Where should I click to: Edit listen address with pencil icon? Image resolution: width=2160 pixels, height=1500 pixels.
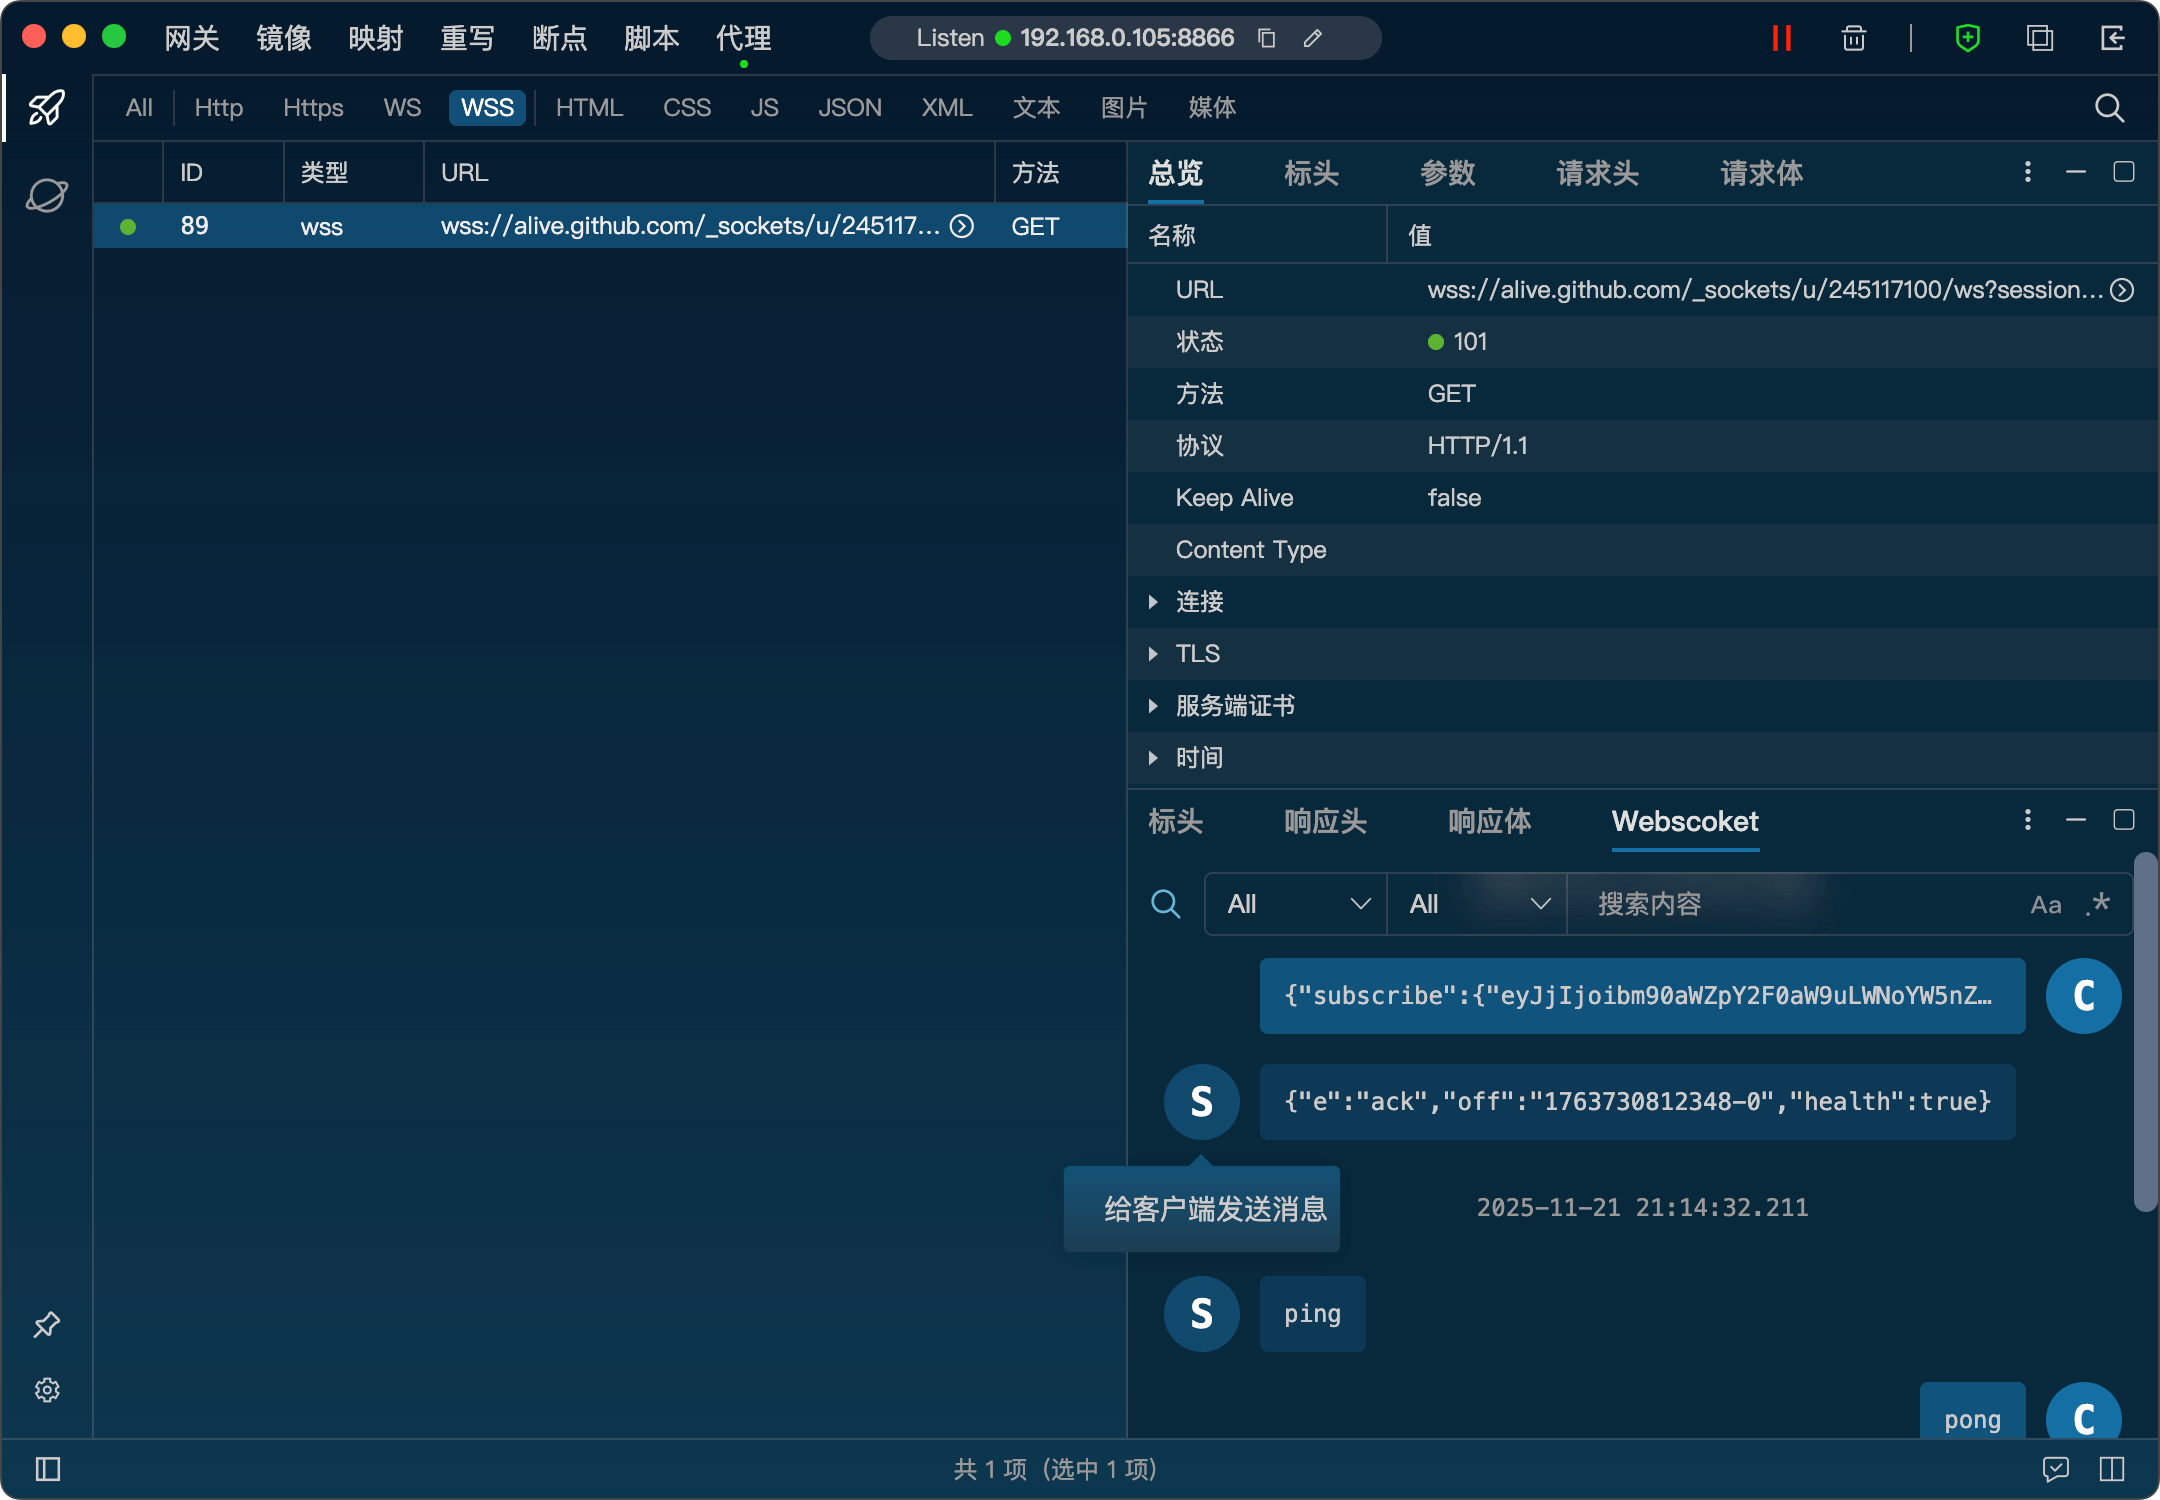tap(1313, 38)
